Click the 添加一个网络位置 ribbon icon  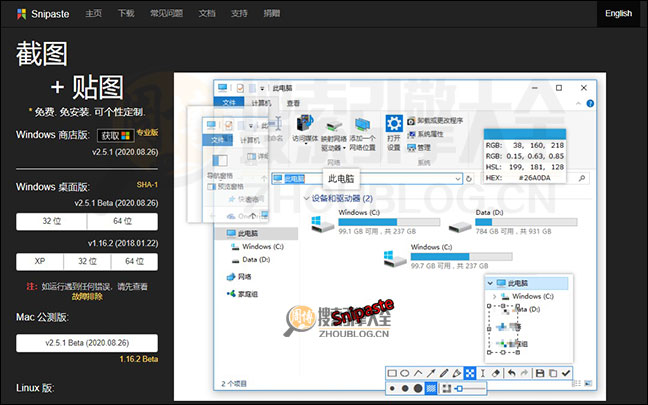point(362,133)
